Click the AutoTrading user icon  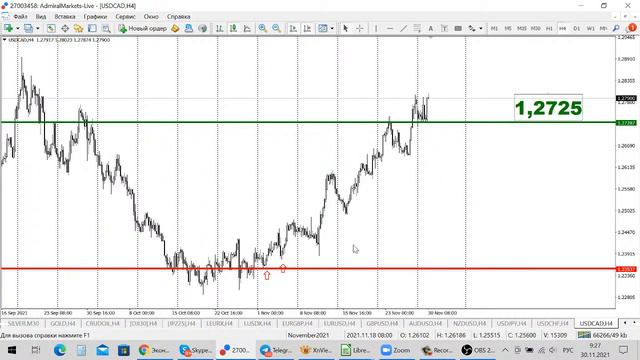(189, 28)
